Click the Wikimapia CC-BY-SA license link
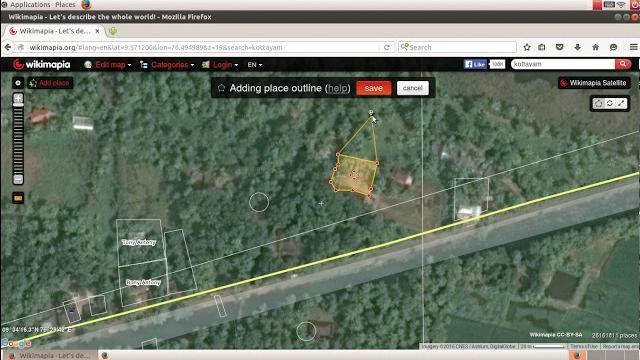640x360 pixels. coord(556,335)
